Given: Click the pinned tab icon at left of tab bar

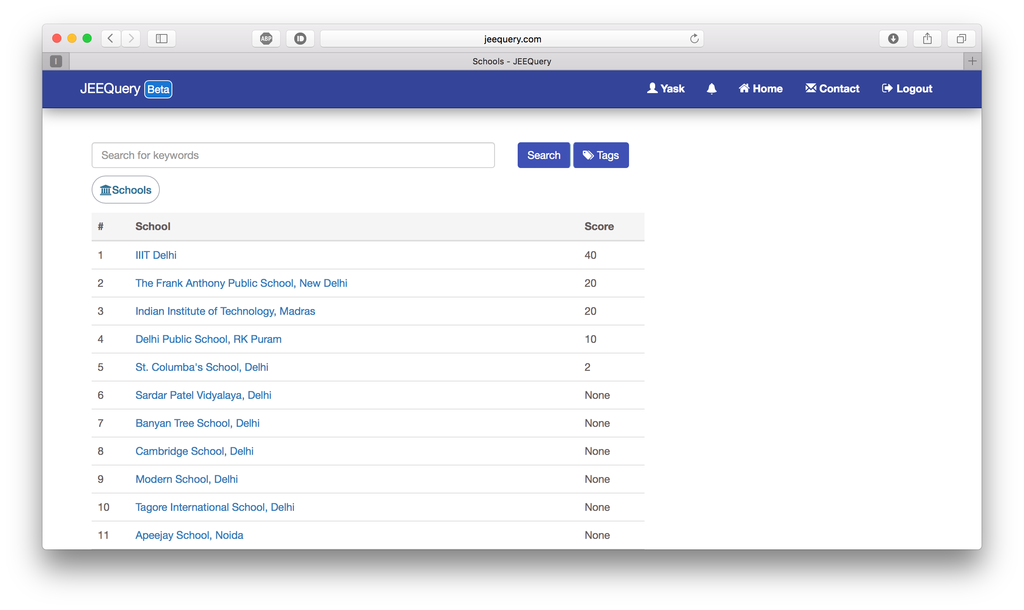Looking at the screenshot, I should coord(56,61).
